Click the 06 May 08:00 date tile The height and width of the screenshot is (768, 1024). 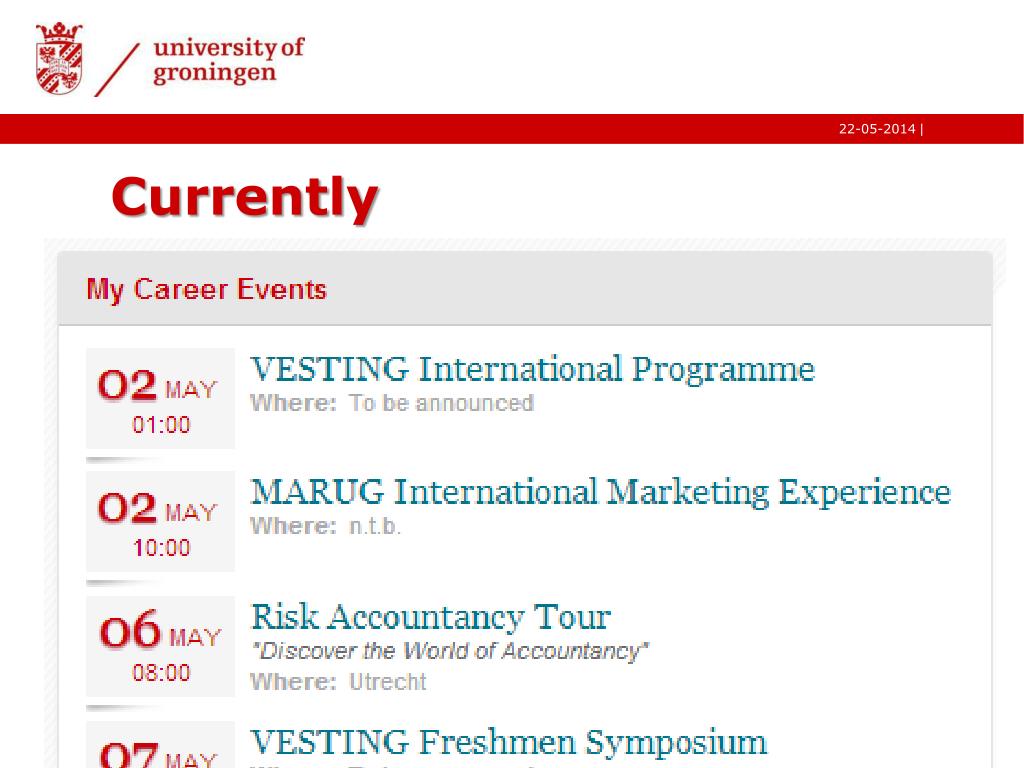(x=161, y=646)
